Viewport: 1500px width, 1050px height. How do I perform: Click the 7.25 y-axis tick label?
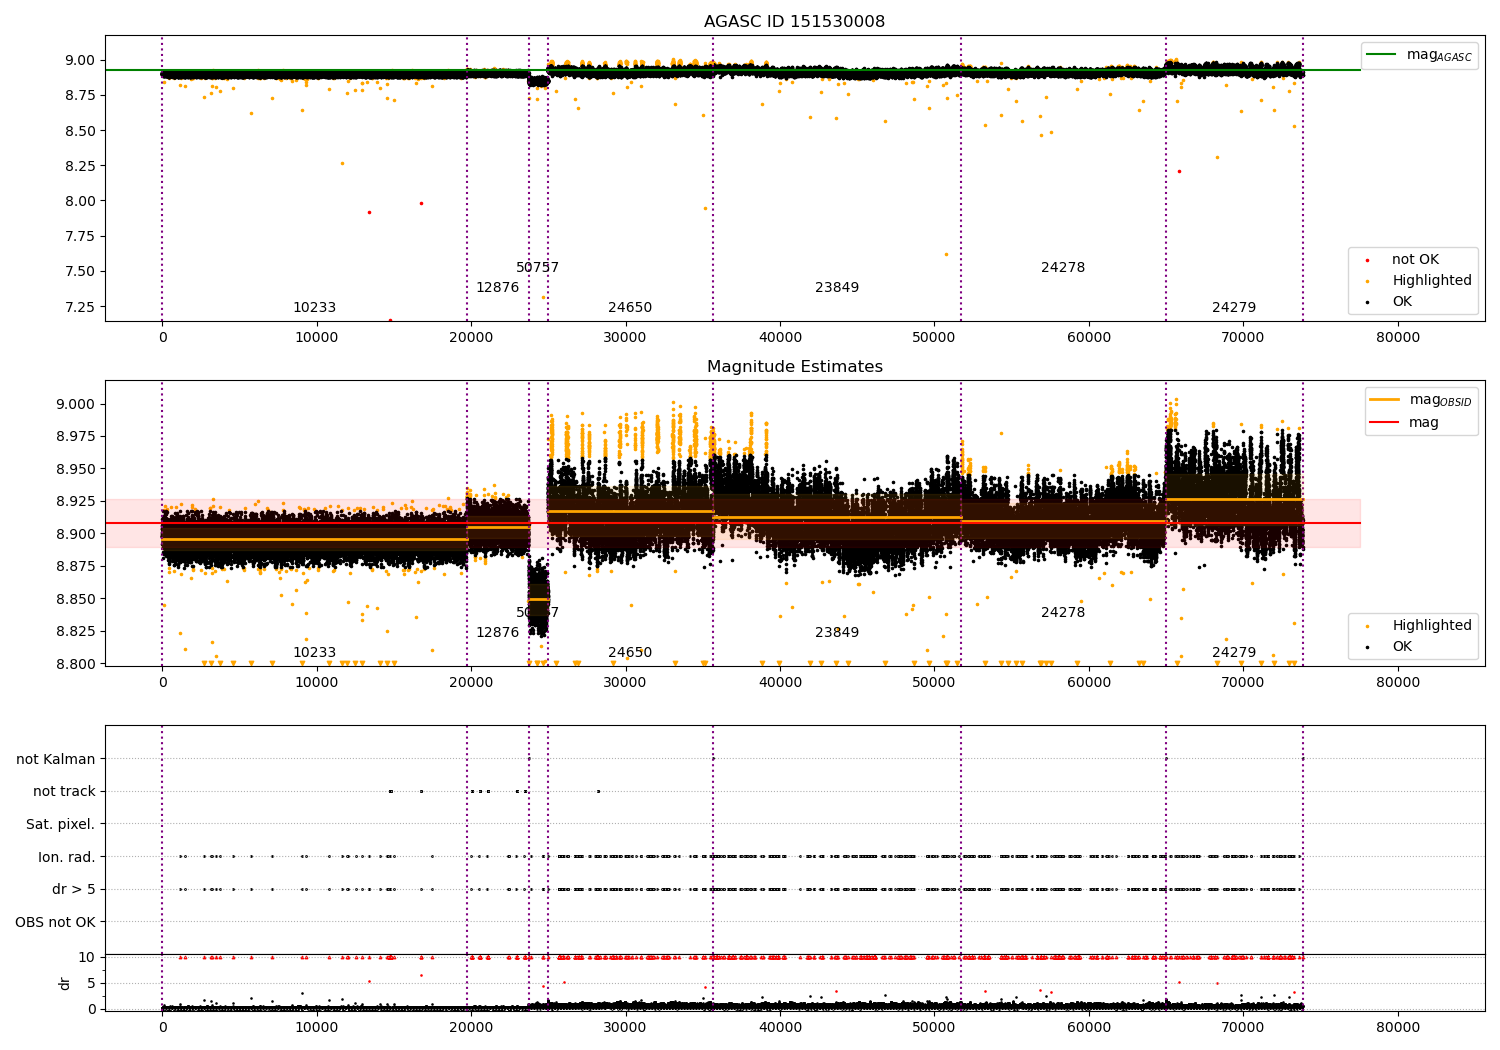[79, 307]
